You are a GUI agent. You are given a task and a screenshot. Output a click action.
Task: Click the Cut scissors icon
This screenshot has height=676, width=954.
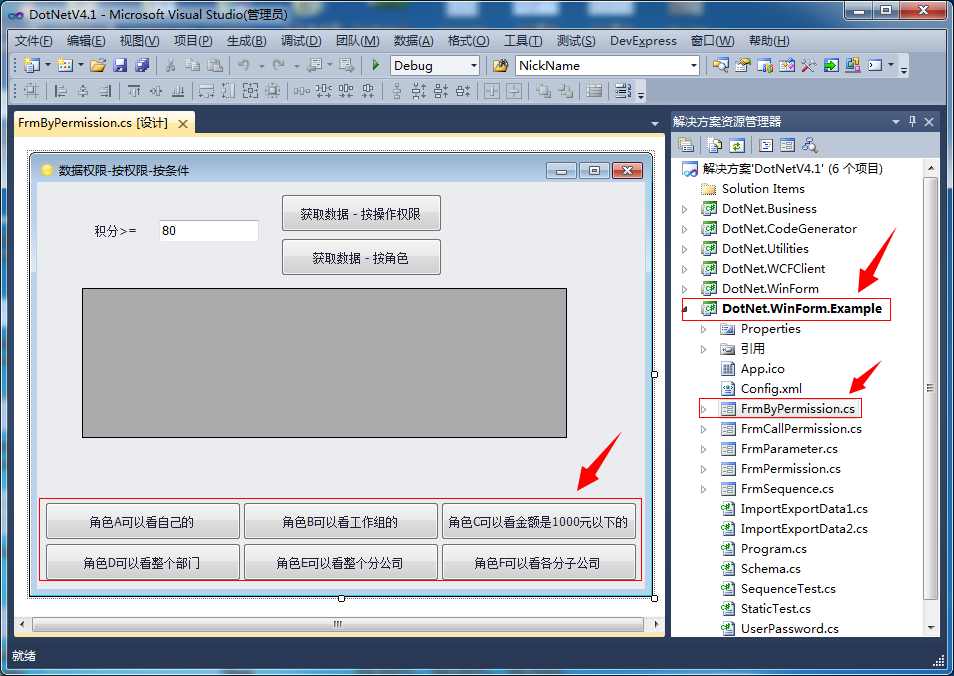point(170,65)
